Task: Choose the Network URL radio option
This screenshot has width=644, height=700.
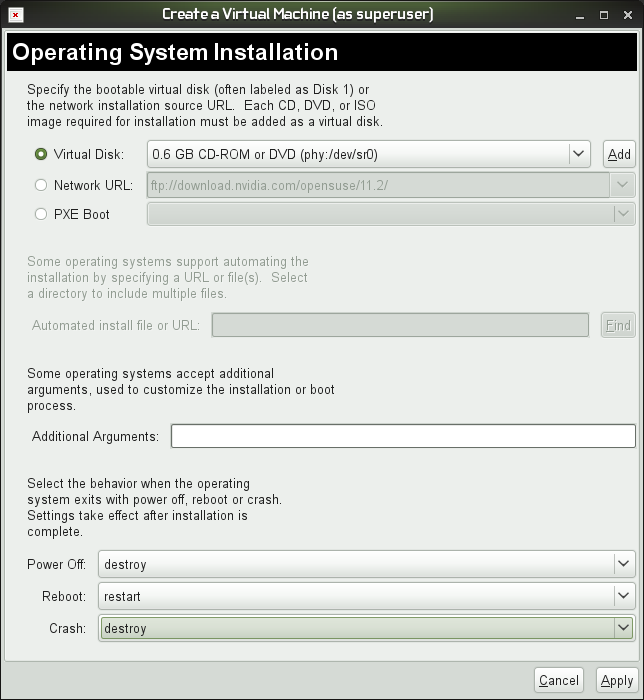Action: (41, 185)
